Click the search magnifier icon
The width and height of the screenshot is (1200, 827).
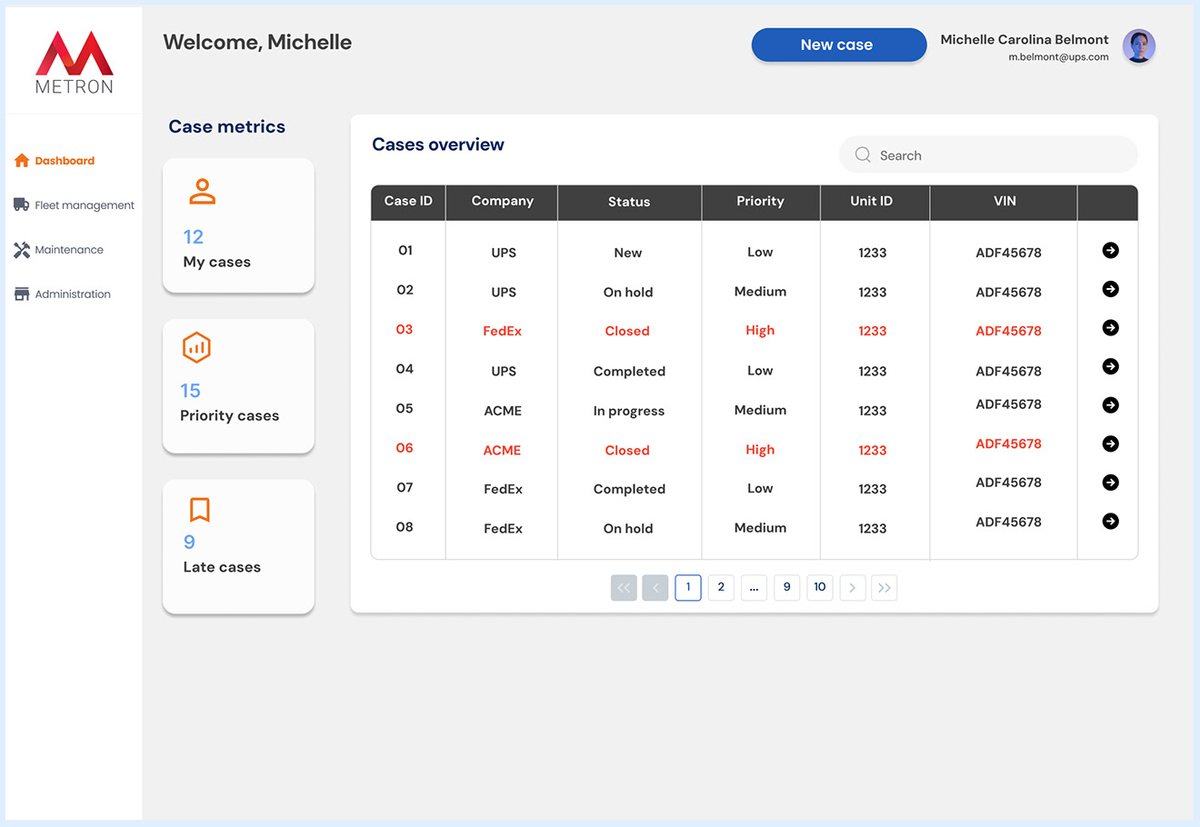(x=862, y=155)
